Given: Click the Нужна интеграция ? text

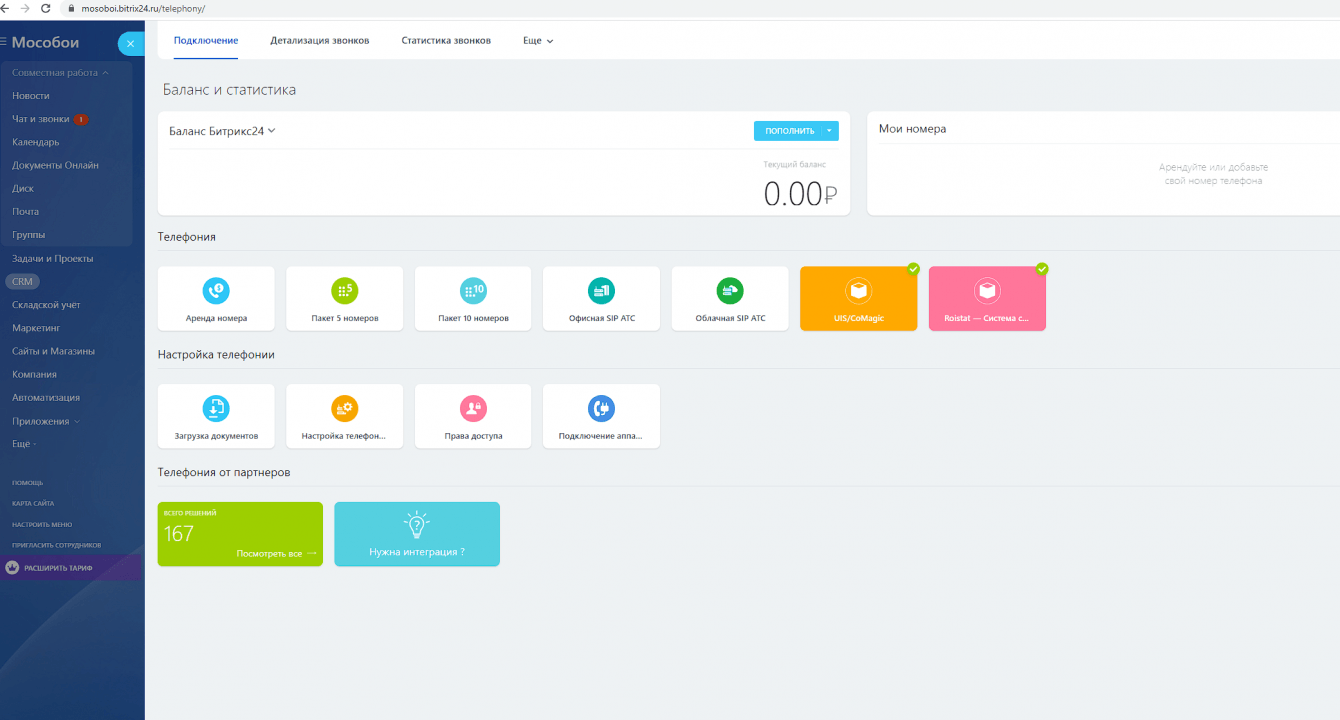Looking at the screenshot, I should pos(417,552).
